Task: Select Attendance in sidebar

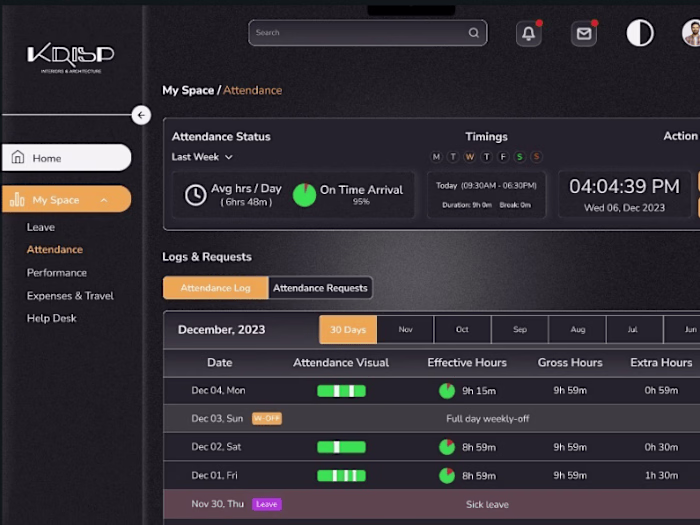Action: pos(54,250)
